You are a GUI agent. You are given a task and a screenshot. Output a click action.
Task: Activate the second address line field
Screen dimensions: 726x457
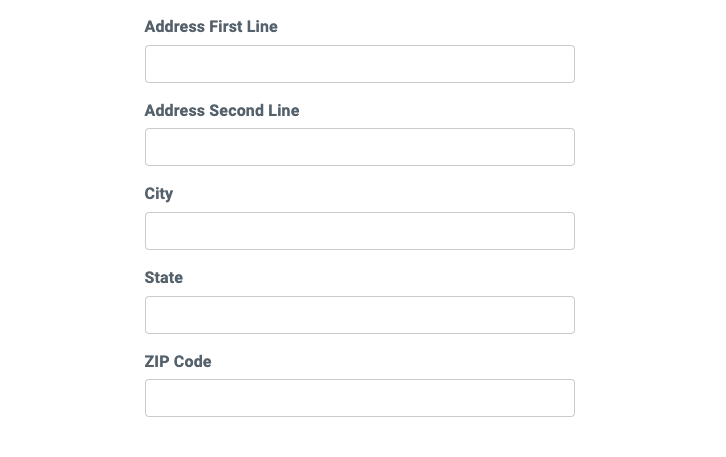tap(359, 147)
